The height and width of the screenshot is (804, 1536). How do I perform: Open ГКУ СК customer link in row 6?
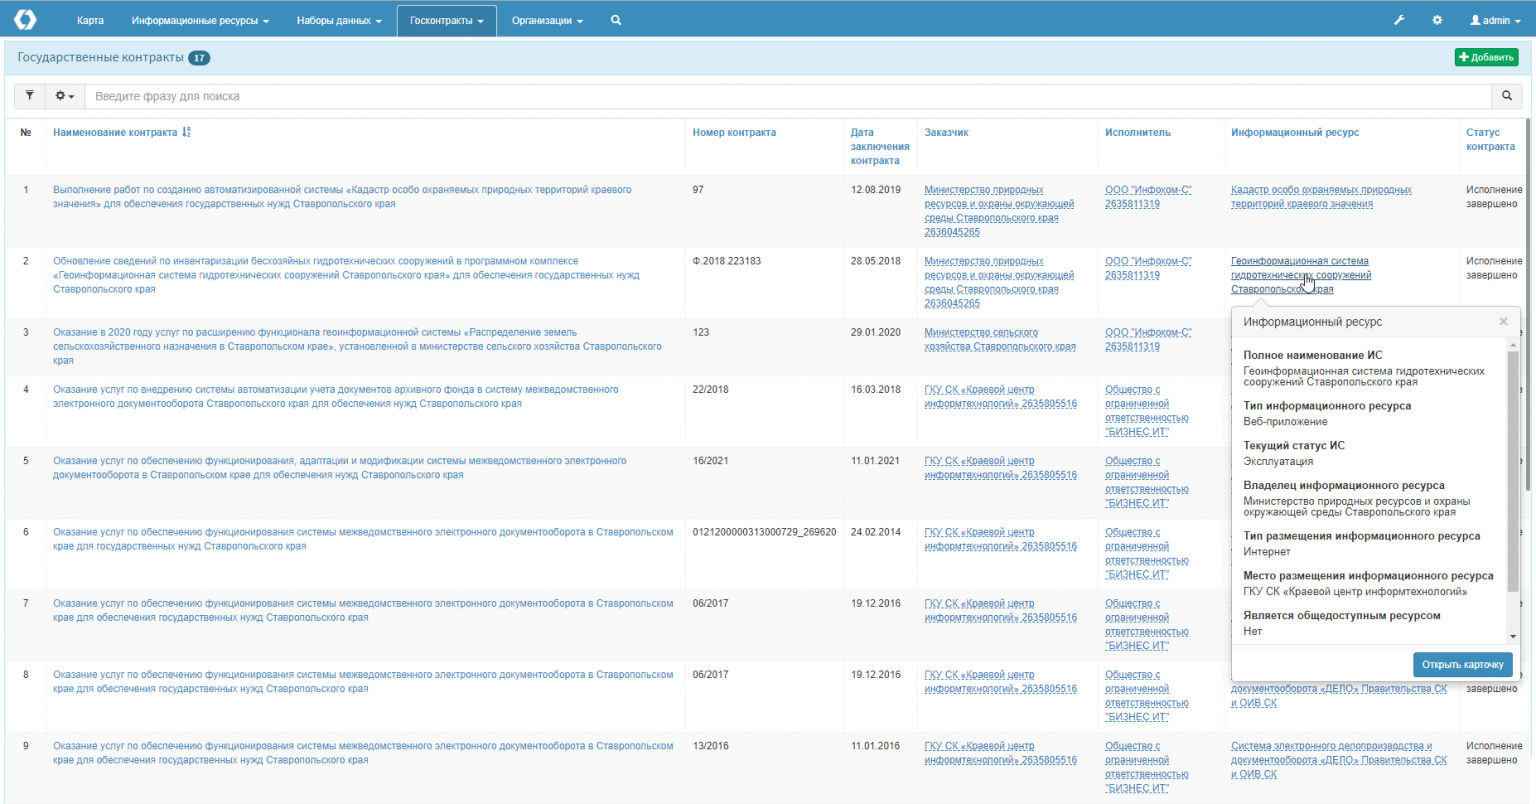(x=1000, y=539)
